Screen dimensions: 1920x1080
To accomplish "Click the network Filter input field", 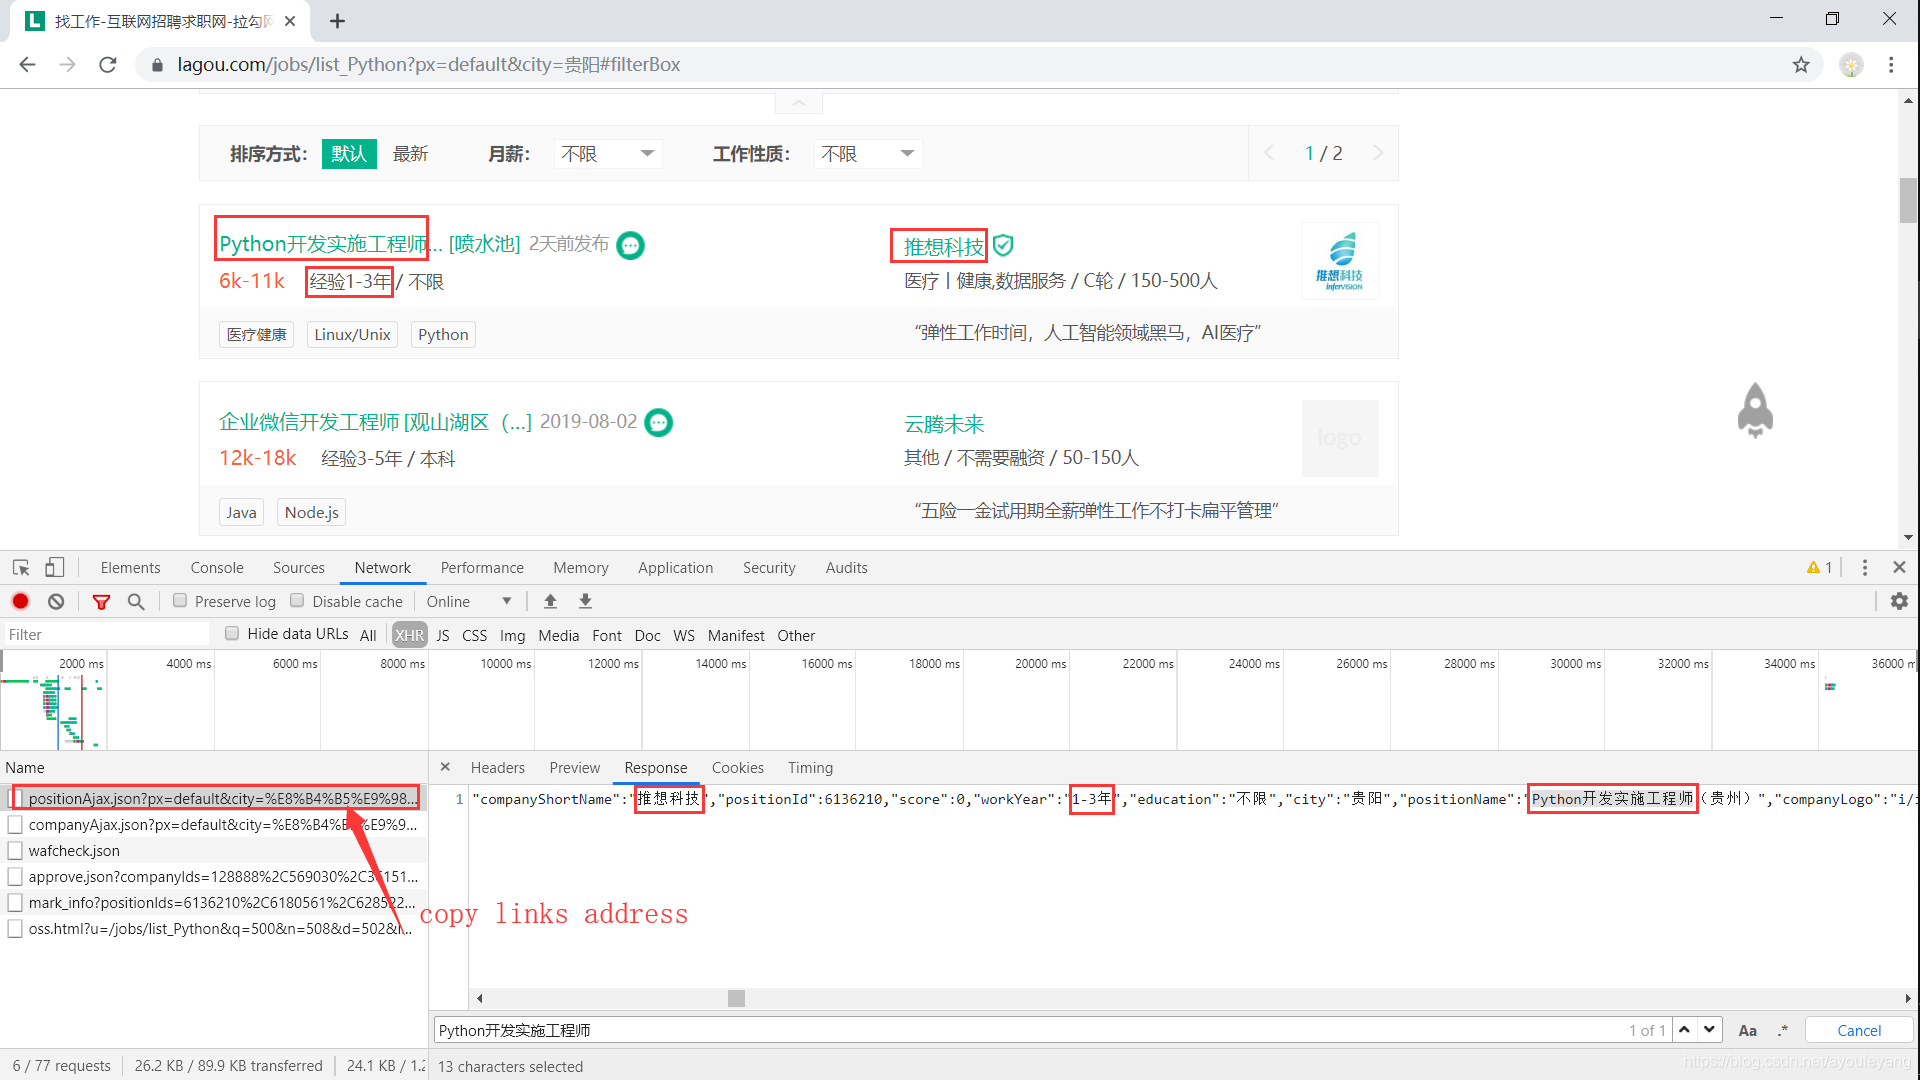I will coord(106,634).
